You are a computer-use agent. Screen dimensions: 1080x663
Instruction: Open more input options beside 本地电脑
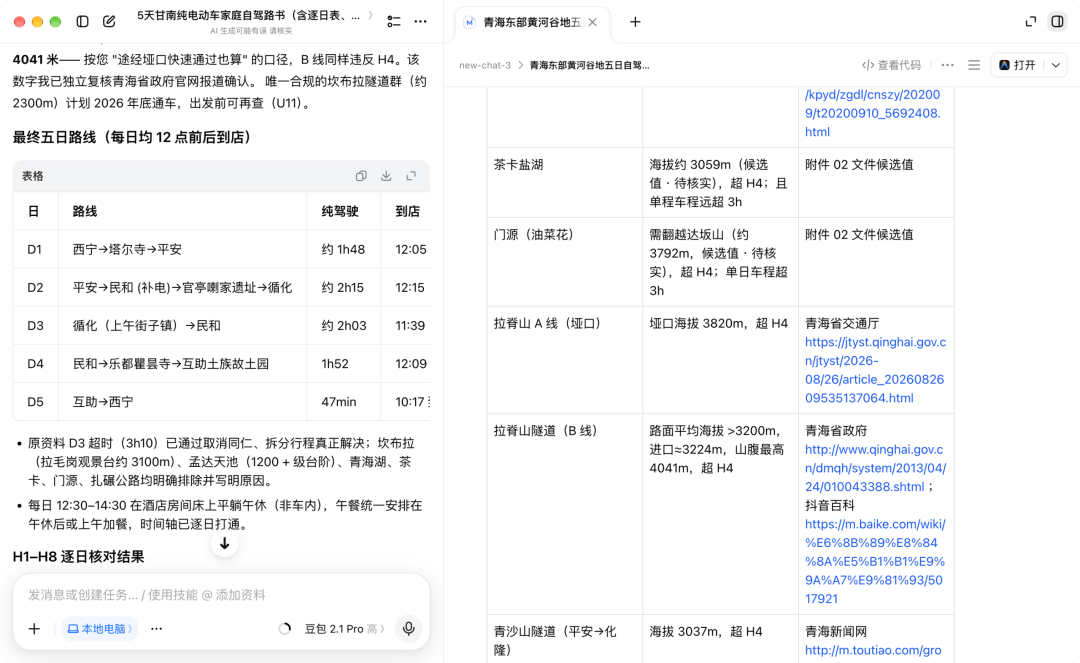(x=156, y=629)
